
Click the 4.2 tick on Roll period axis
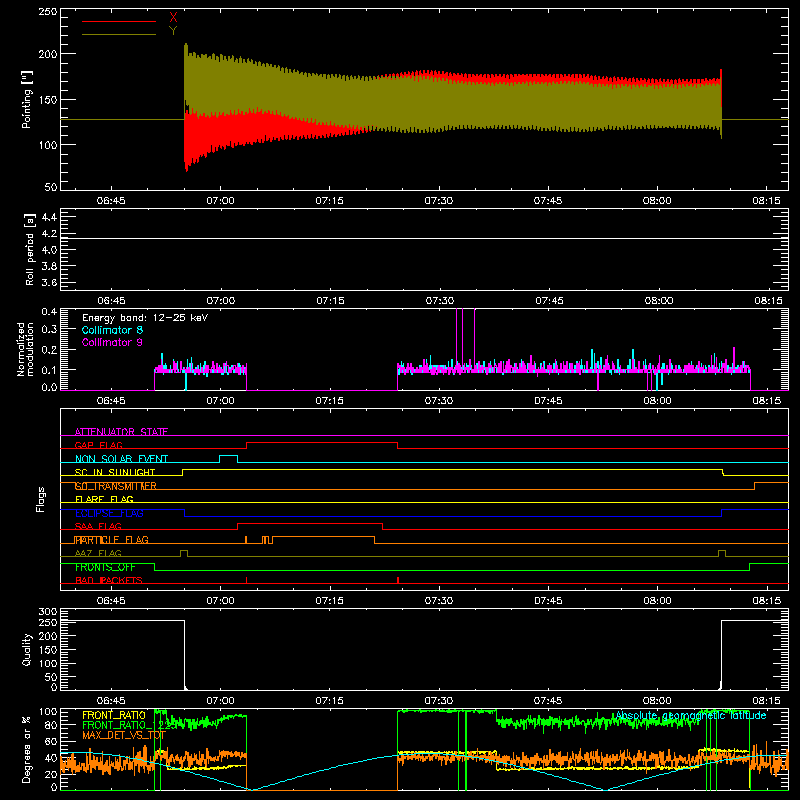point(49,234)
